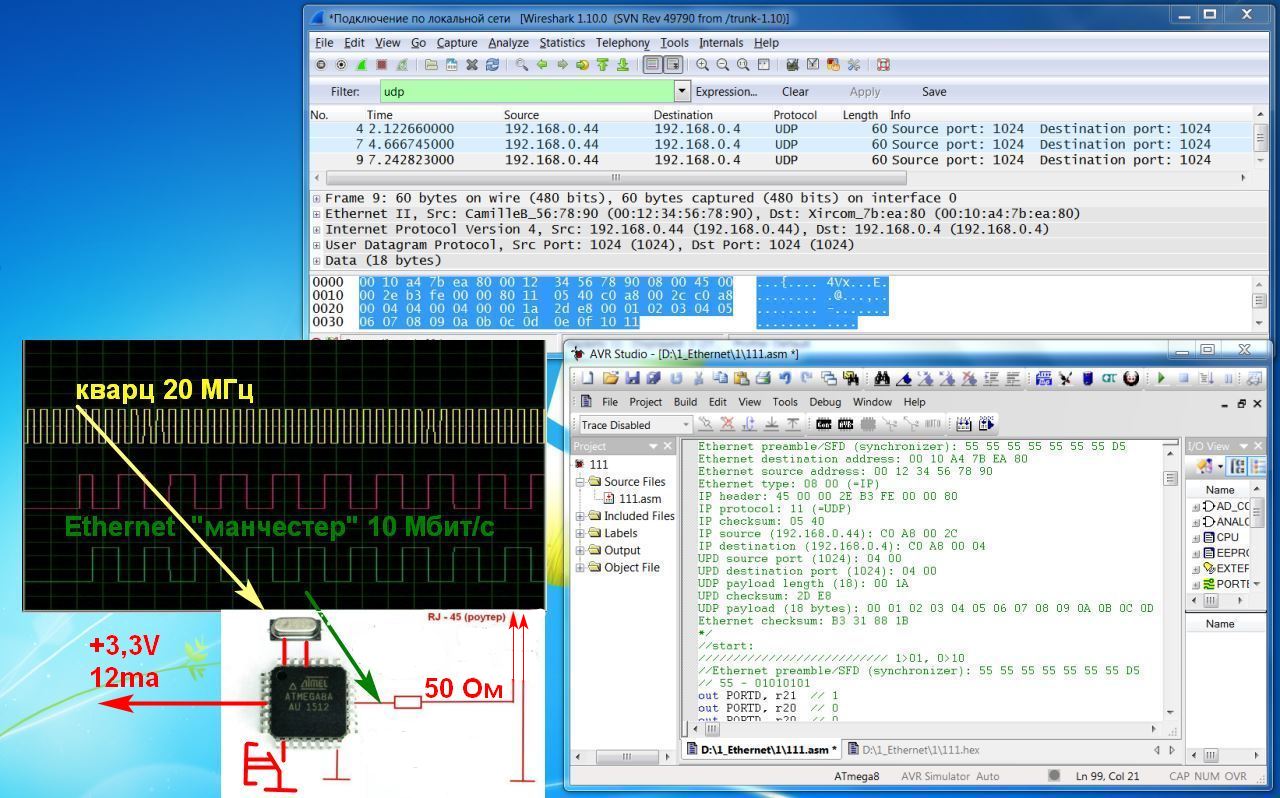
Task: Expand the Included Files tree node
Action: tap(580, 516)
